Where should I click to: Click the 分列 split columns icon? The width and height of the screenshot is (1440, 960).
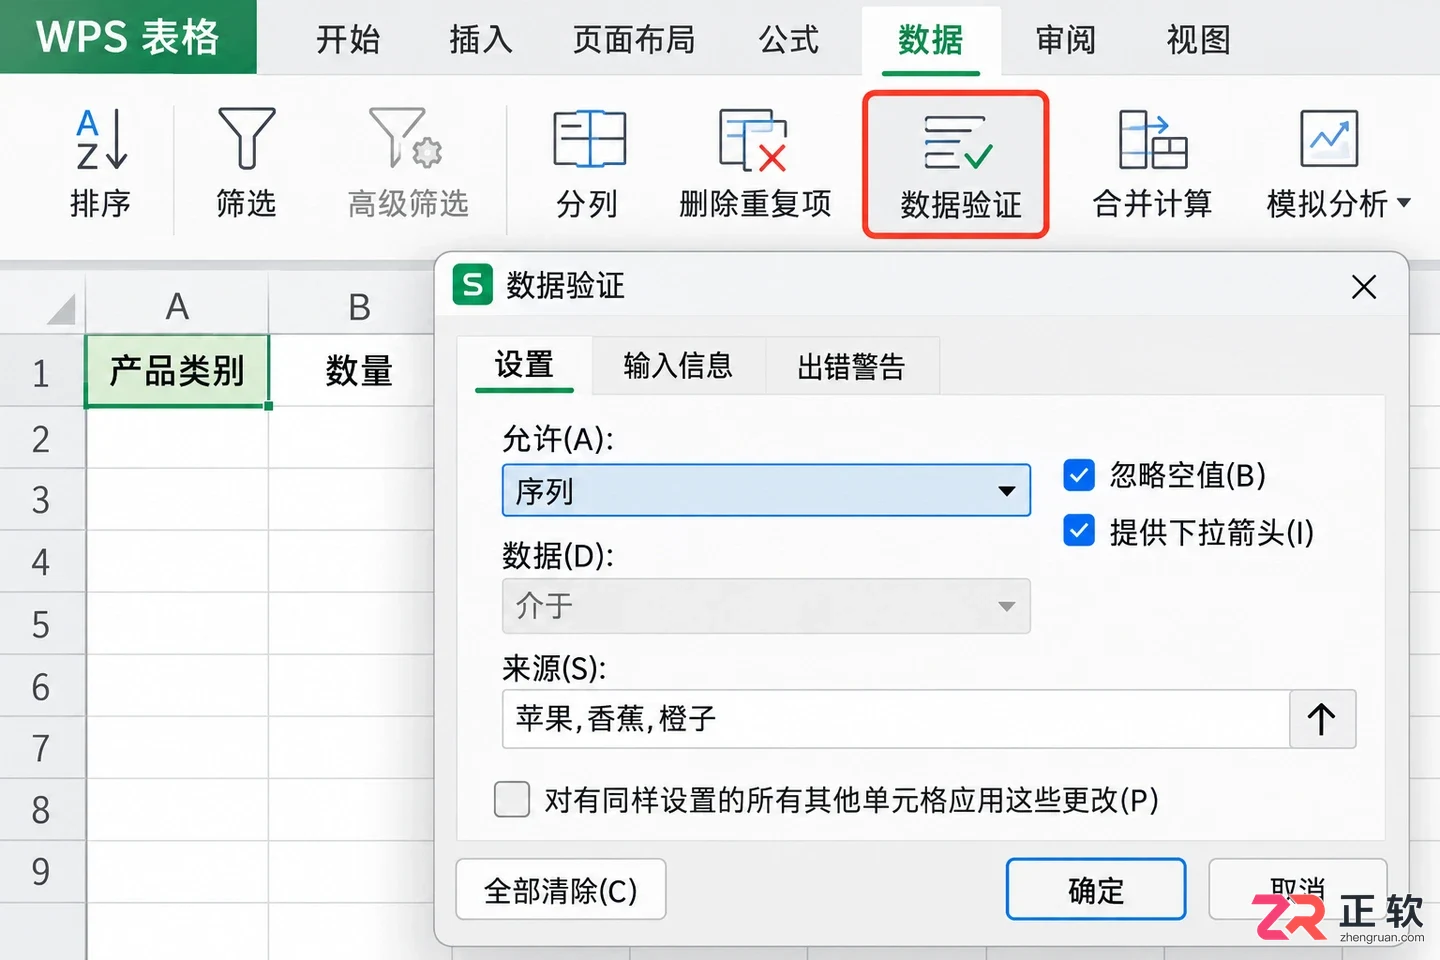click(x=589, y=140)
